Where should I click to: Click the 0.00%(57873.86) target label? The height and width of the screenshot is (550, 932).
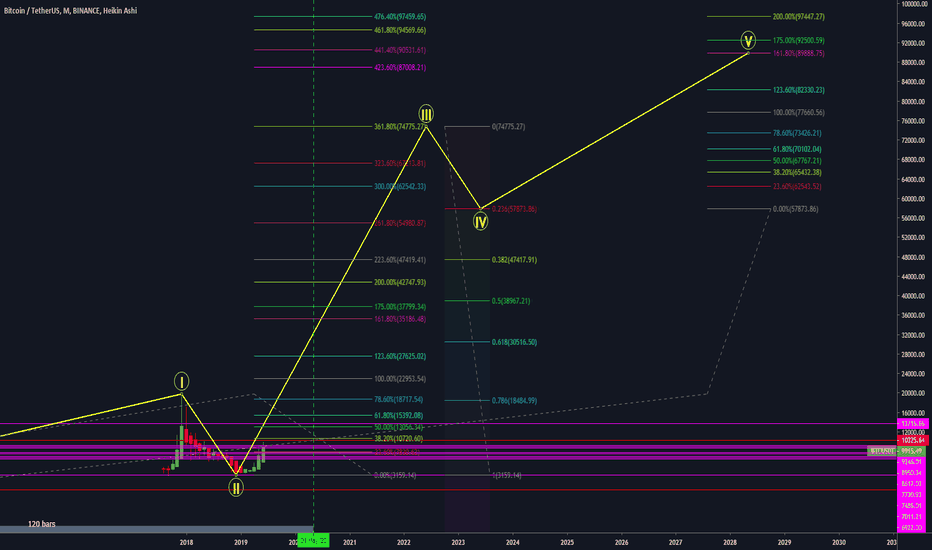click(x=795, y=209)
